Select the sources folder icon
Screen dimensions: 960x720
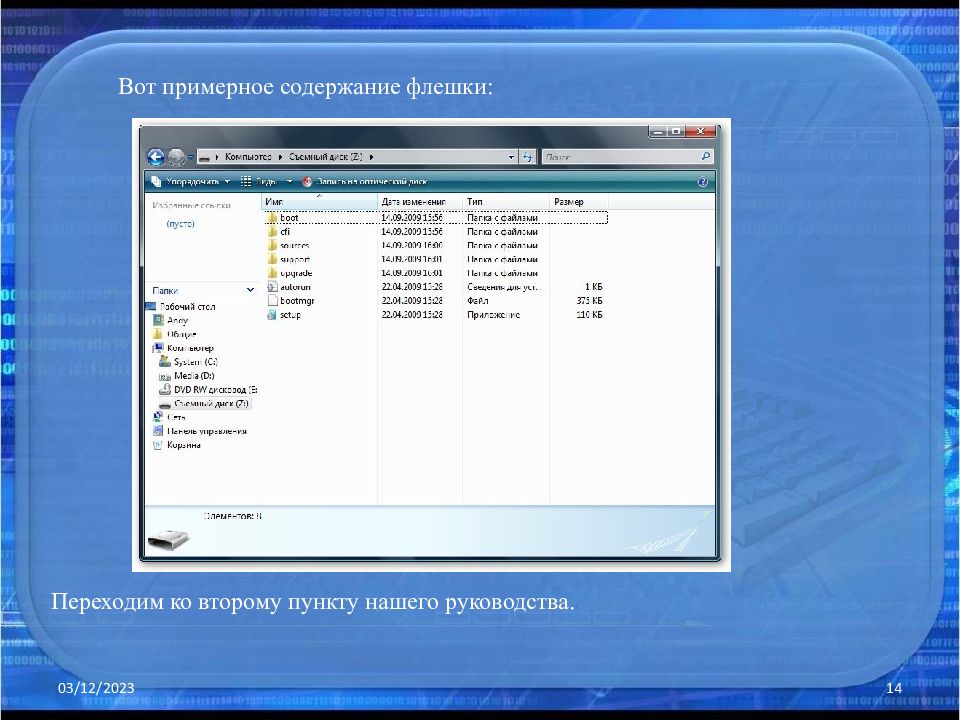point(272,245)
